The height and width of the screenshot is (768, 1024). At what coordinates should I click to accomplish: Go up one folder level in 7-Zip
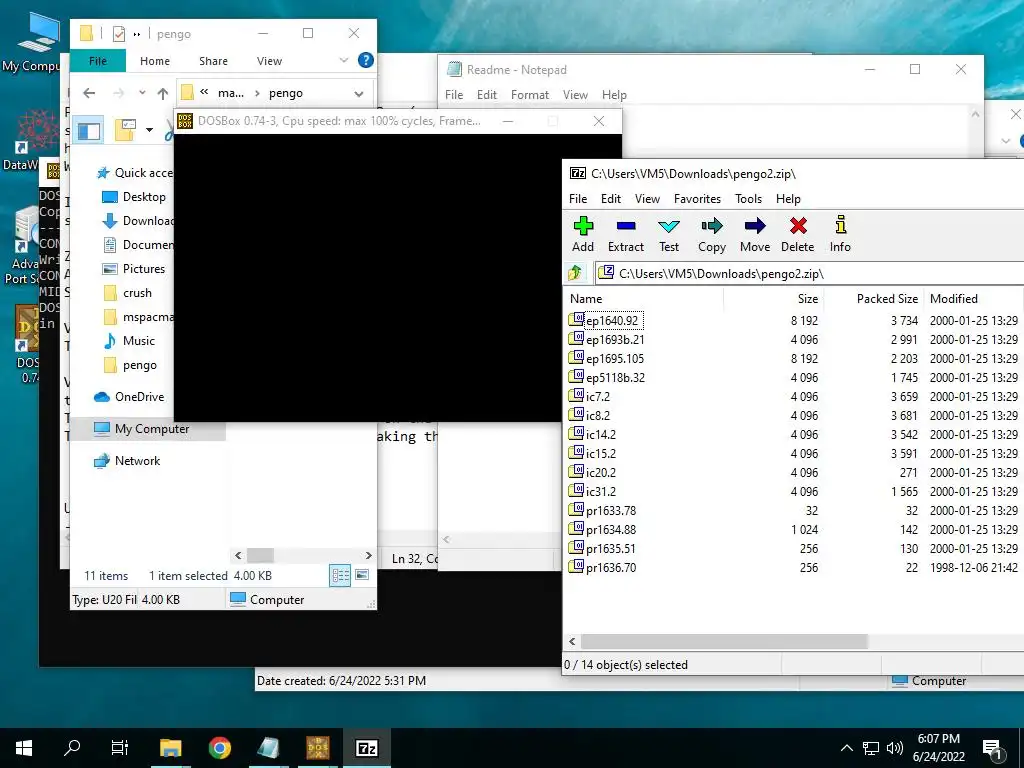575,273
